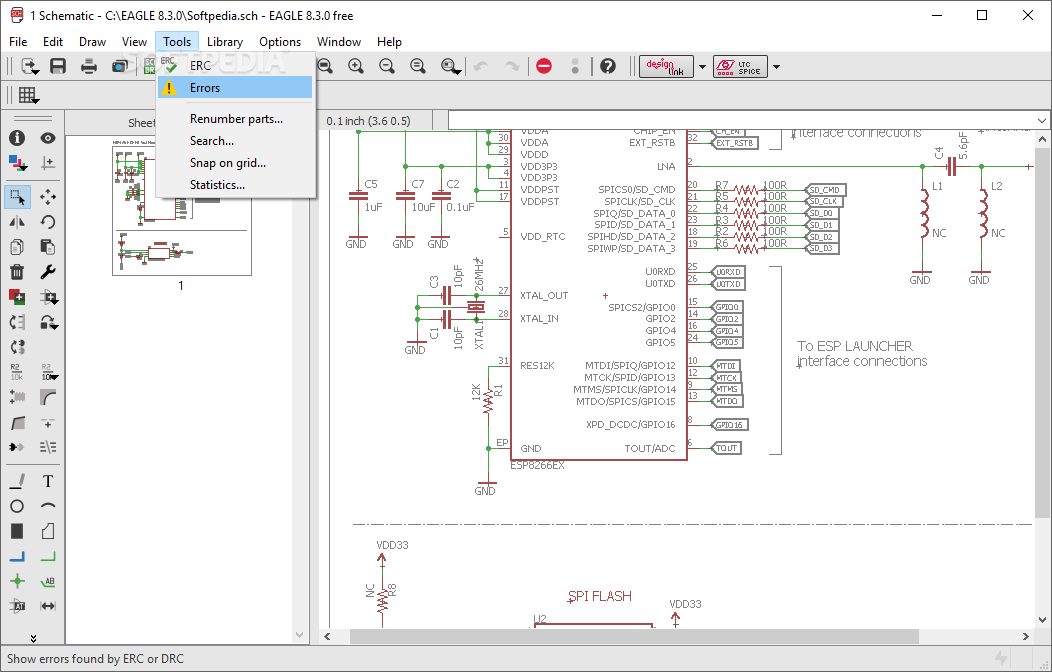
Task: Select the sheet 1 thumbnail
Action: coord(182,211)
